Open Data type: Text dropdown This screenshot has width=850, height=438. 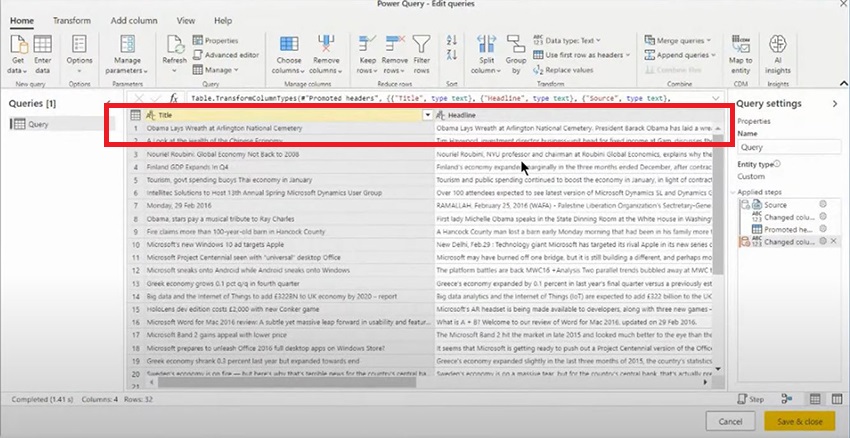point(567,41)
